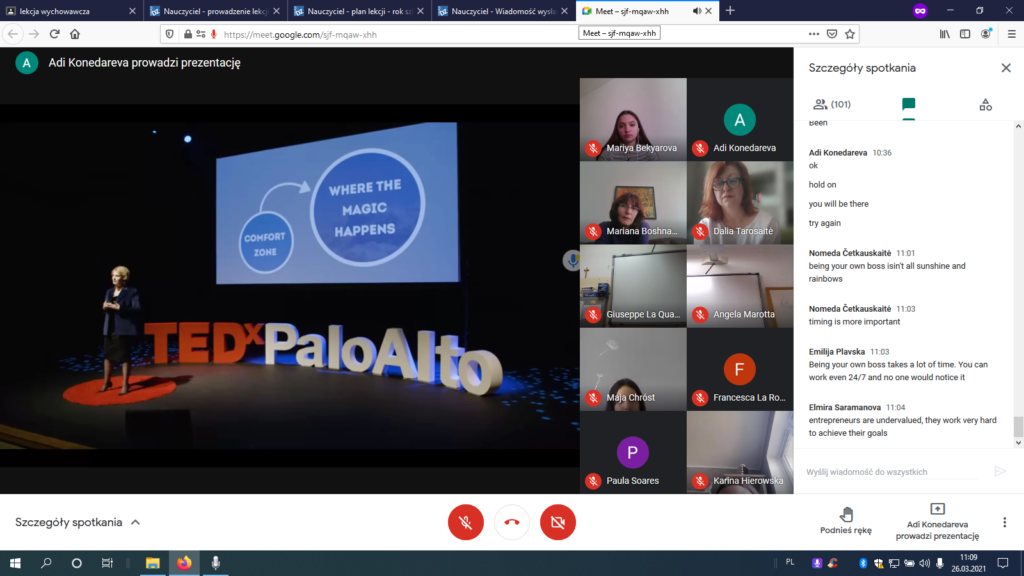Open the three-dot more options menu
The height and width of the screenshot is (576, 1024).
1004,522
